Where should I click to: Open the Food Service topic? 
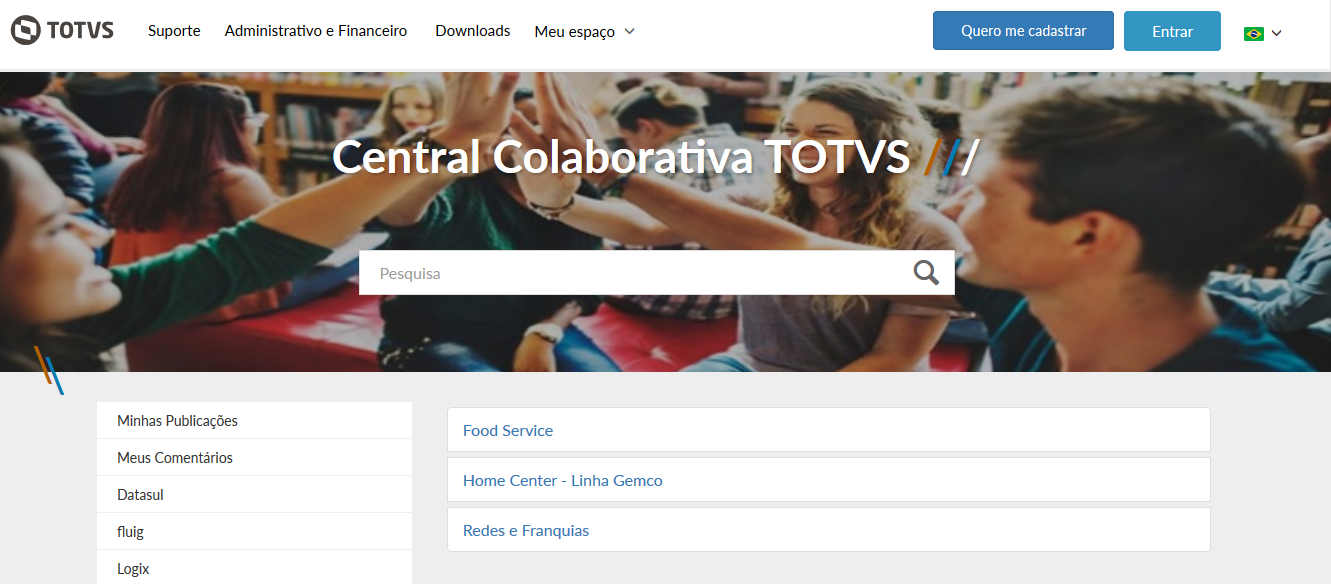(828, 430)
